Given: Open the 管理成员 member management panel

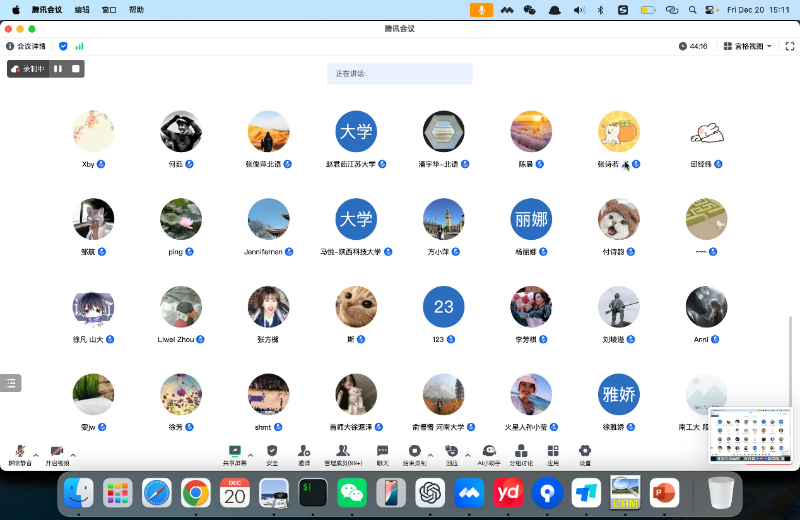Looking at the screenshot, I should point(342,455).
